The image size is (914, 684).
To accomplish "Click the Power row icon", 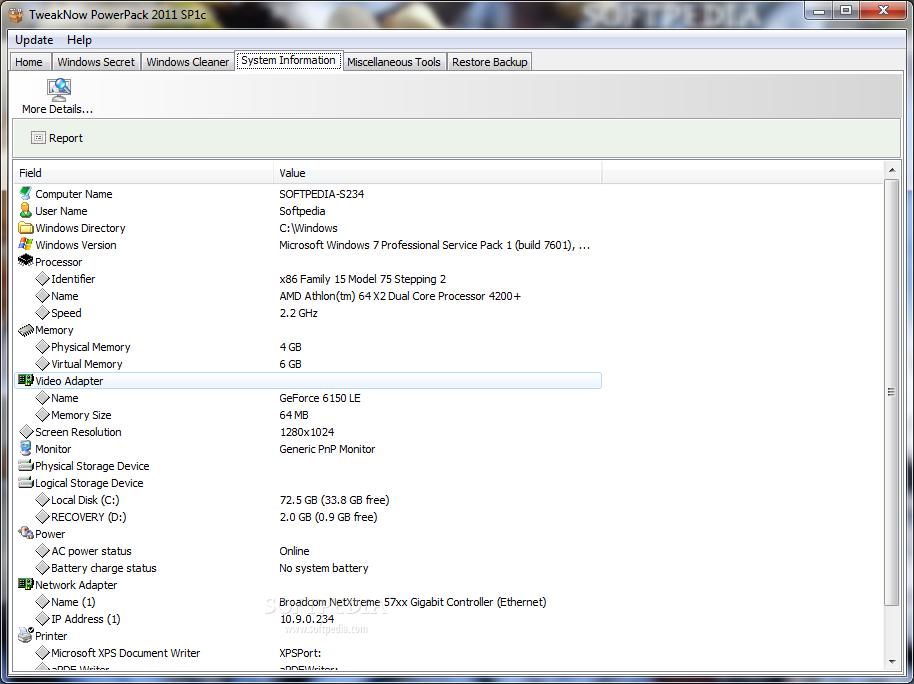I will pyautogui.click(x=26, y=533).
